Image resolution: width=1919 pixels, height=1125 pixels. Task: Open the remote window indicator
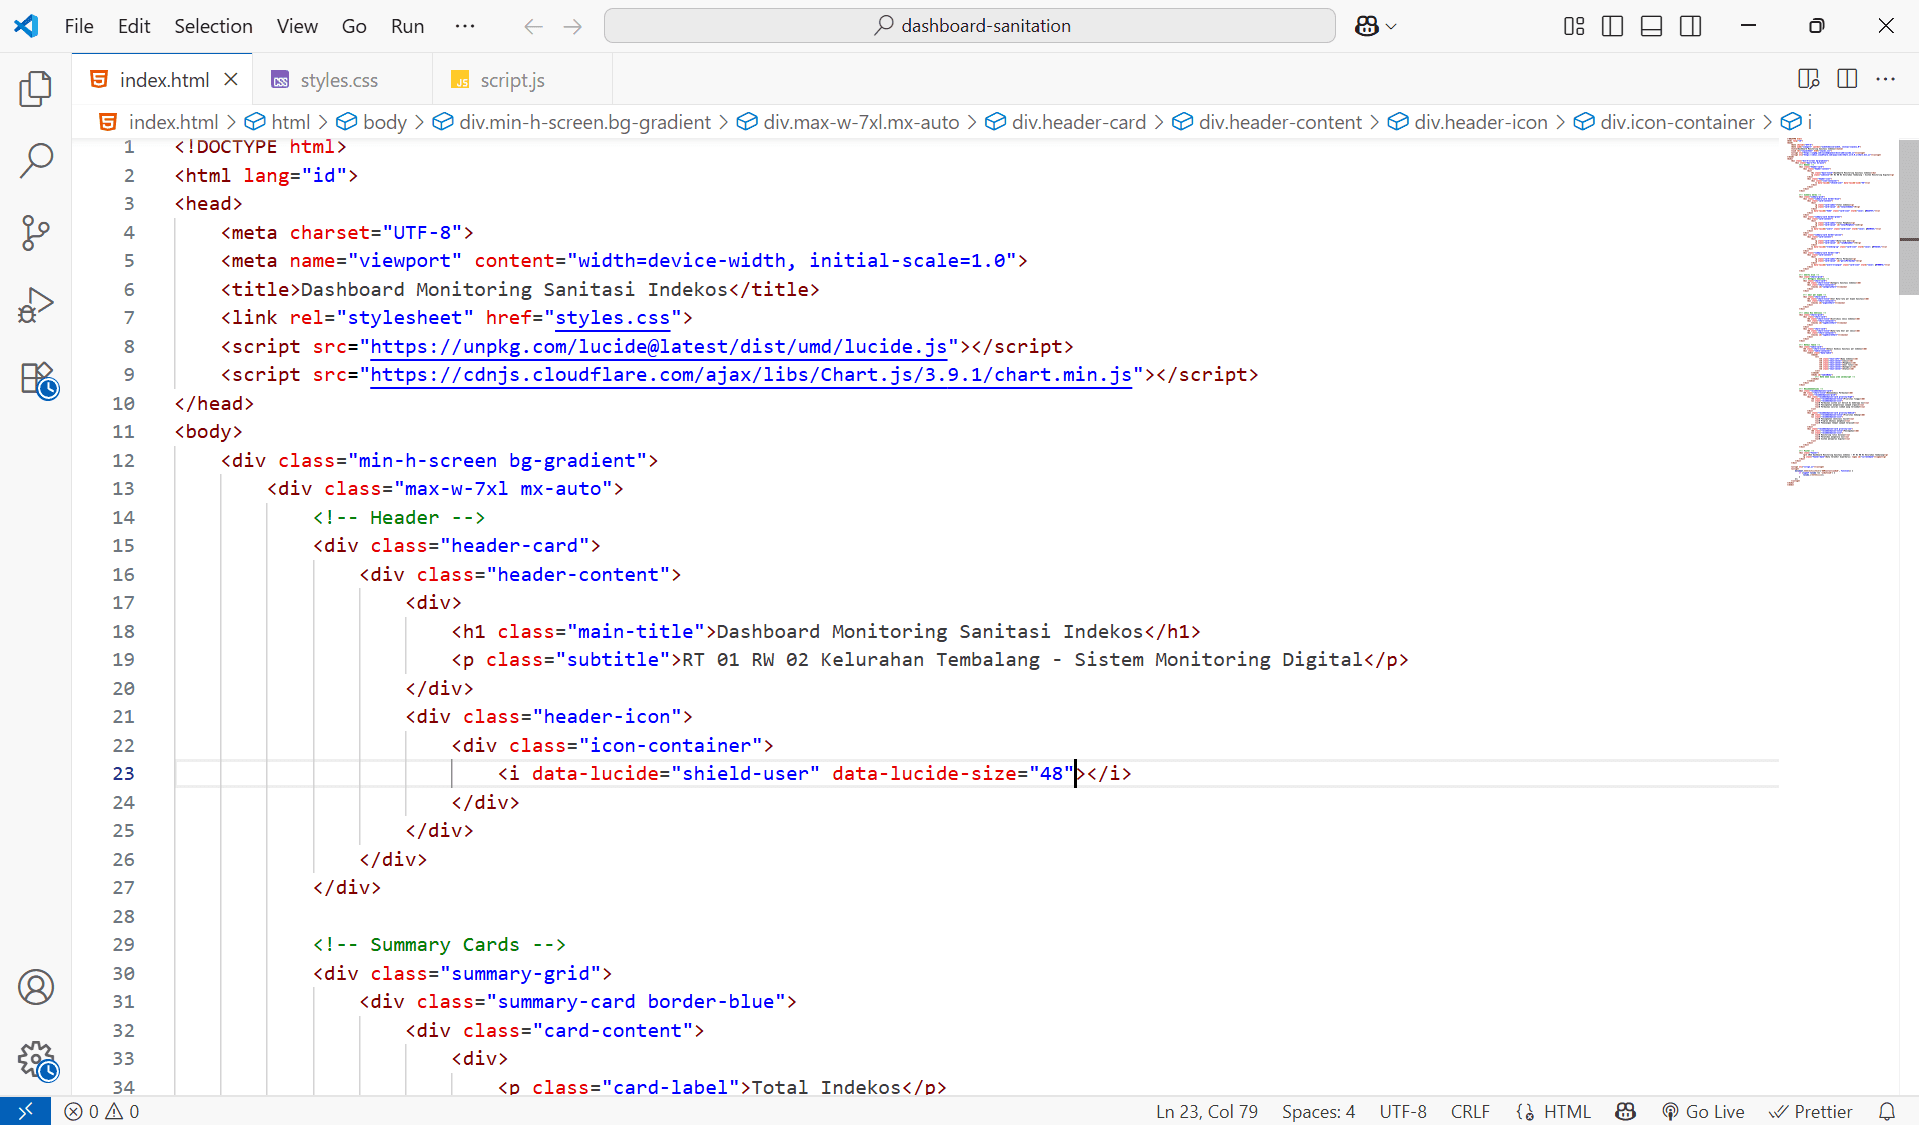(25, 1111)
